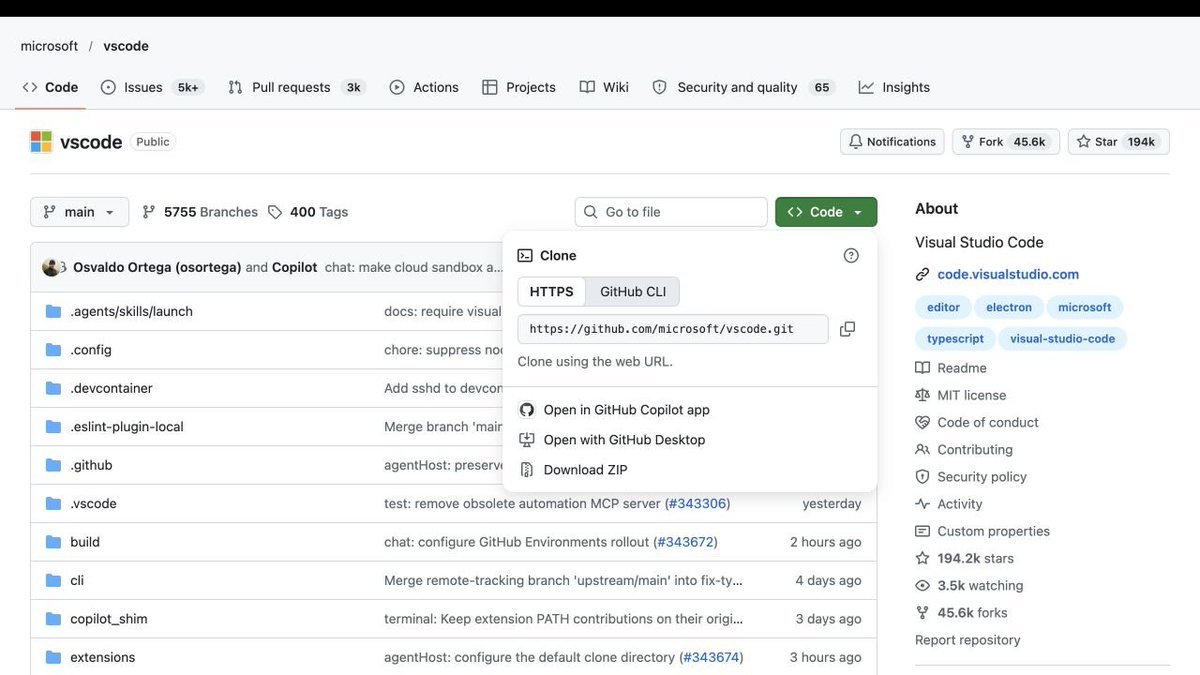The image size is (1200, 675).
Task: Star the vscode repository
Action: coord(1119,142)
